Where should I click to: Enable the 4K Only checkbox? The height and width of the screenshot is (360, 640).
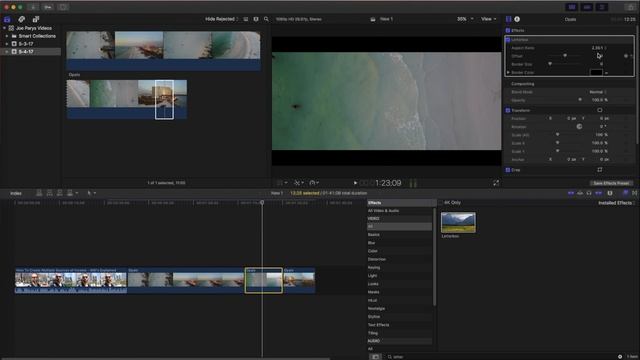click(441, 202)
